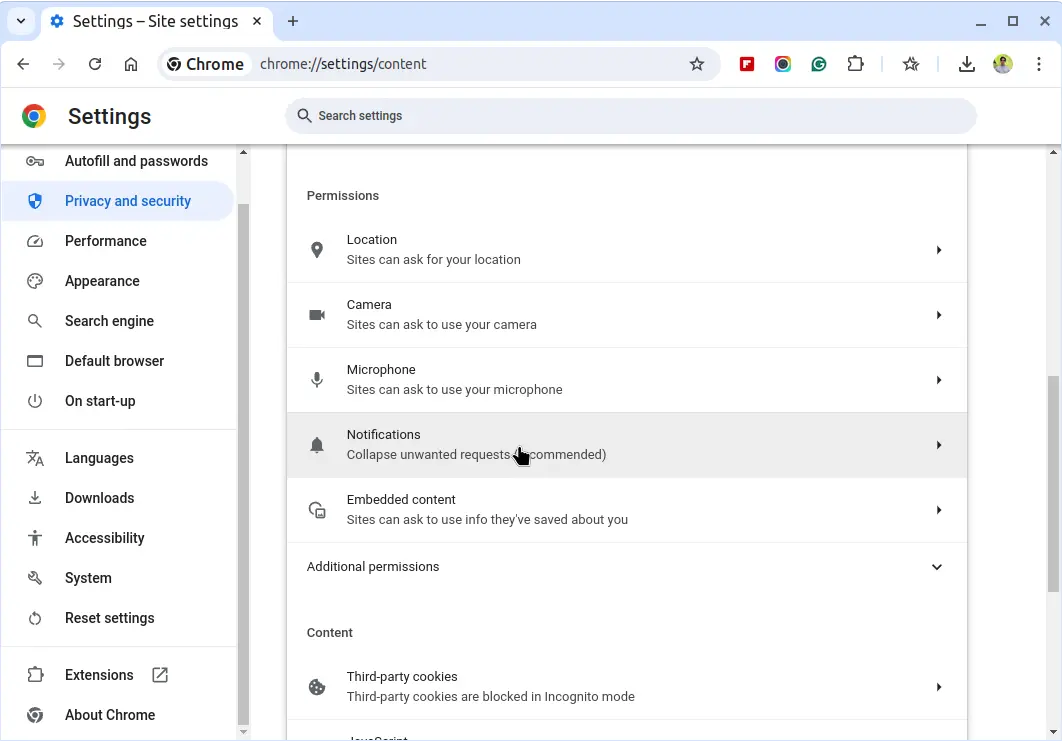Open the tab search dropdown arrow
1062x741 pixels.
[21, 21]
